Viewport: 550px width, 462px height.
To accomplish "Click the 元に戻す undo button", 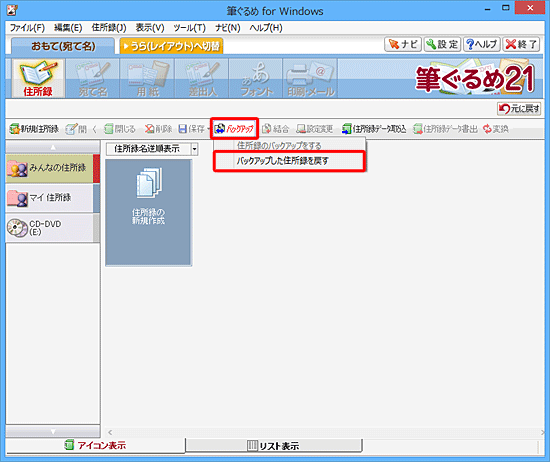I will 519,109.
